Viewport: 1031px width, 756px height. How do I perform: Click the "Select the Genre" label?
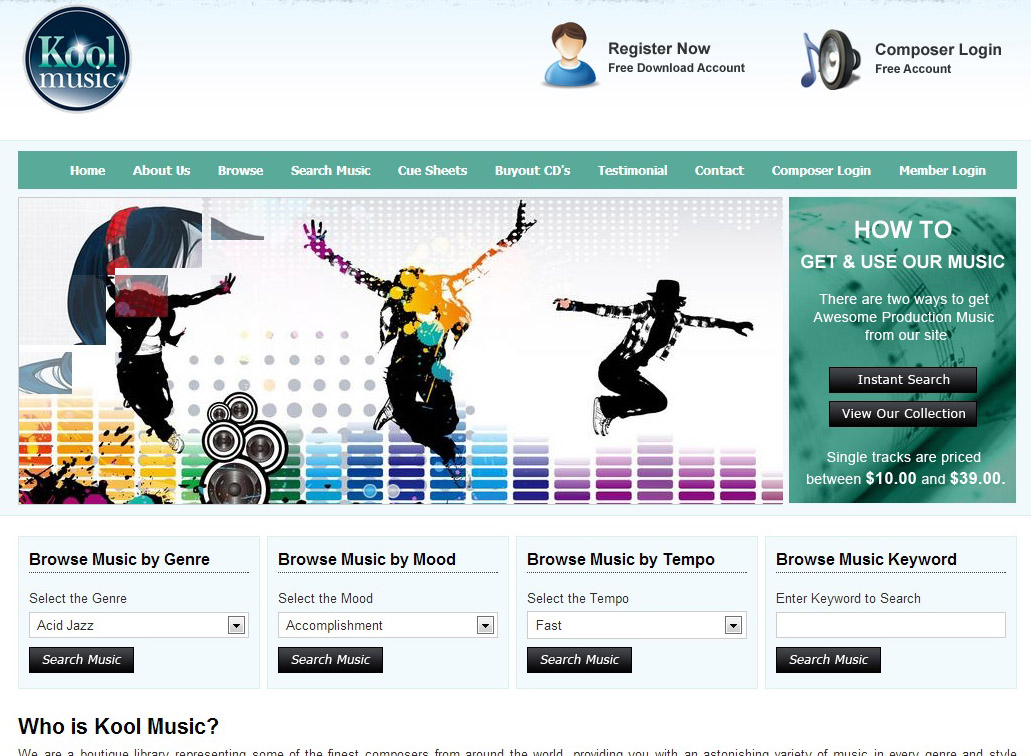[x=78, y=598]
